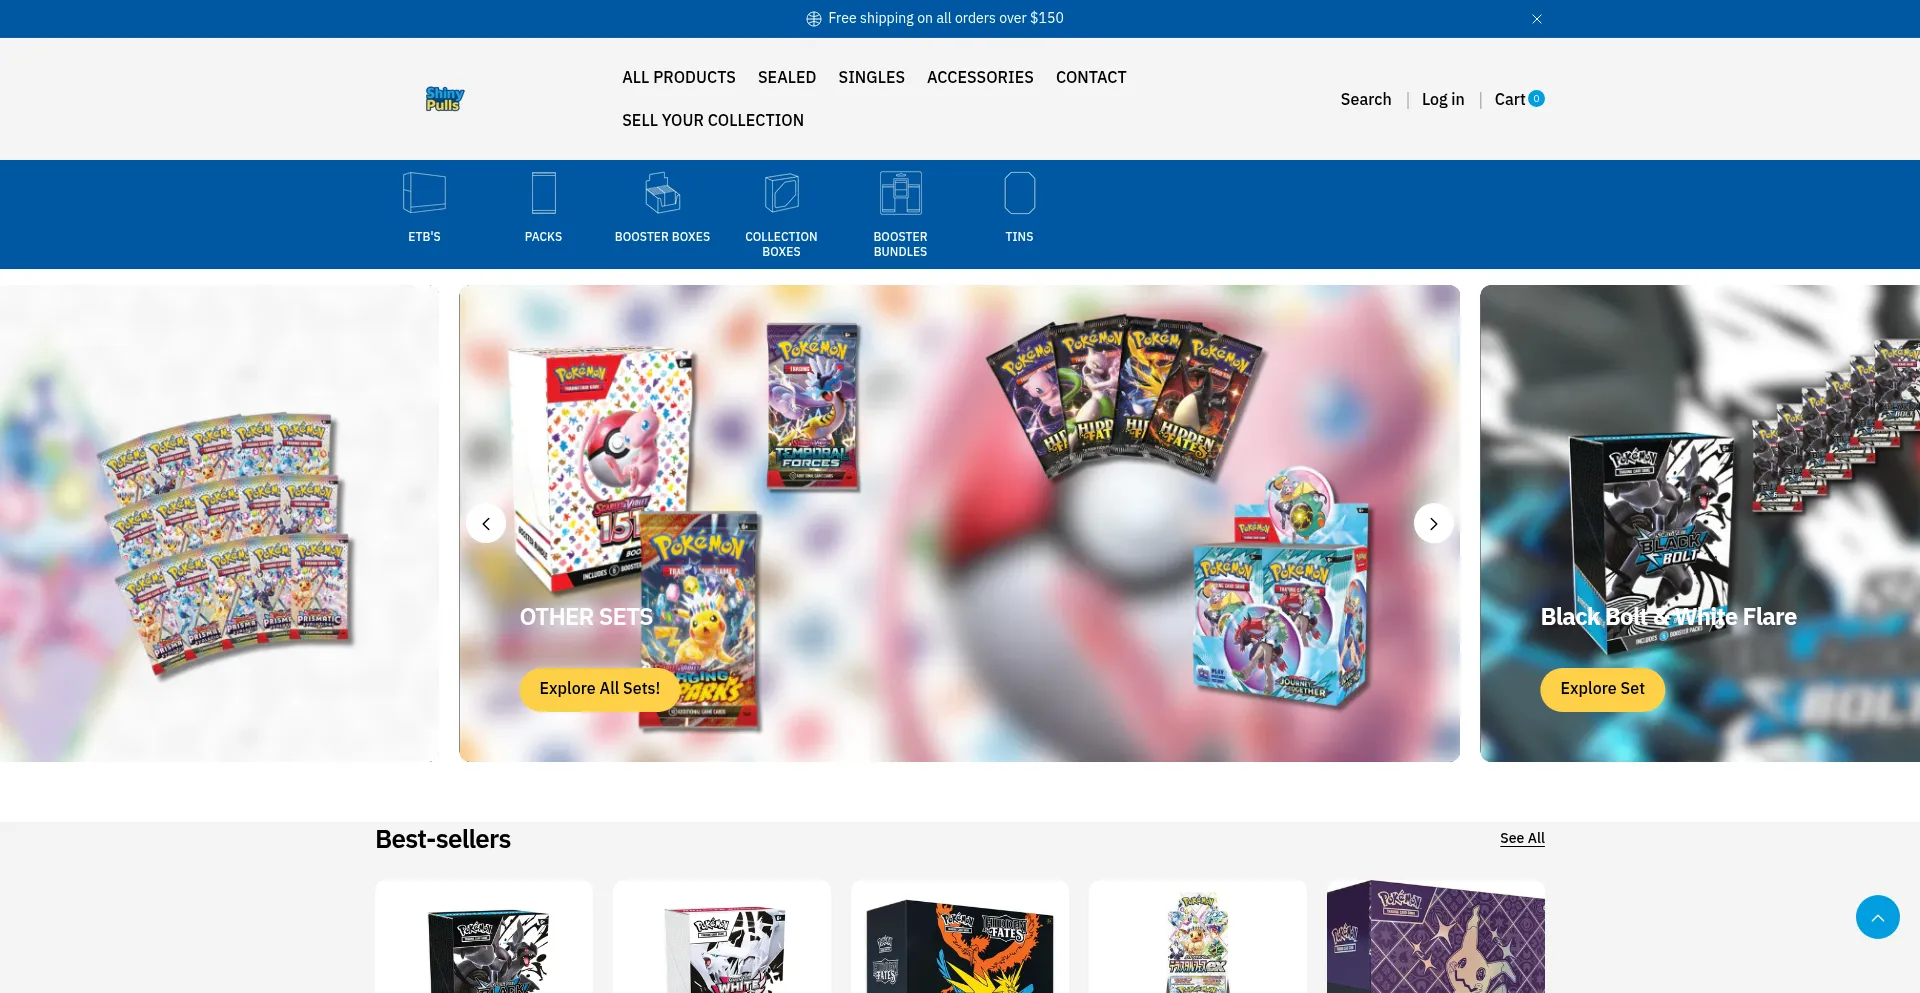This screenshot has width=1920, height=993.
Task: Open the Singles menu
Action: [x=871, y=77]
